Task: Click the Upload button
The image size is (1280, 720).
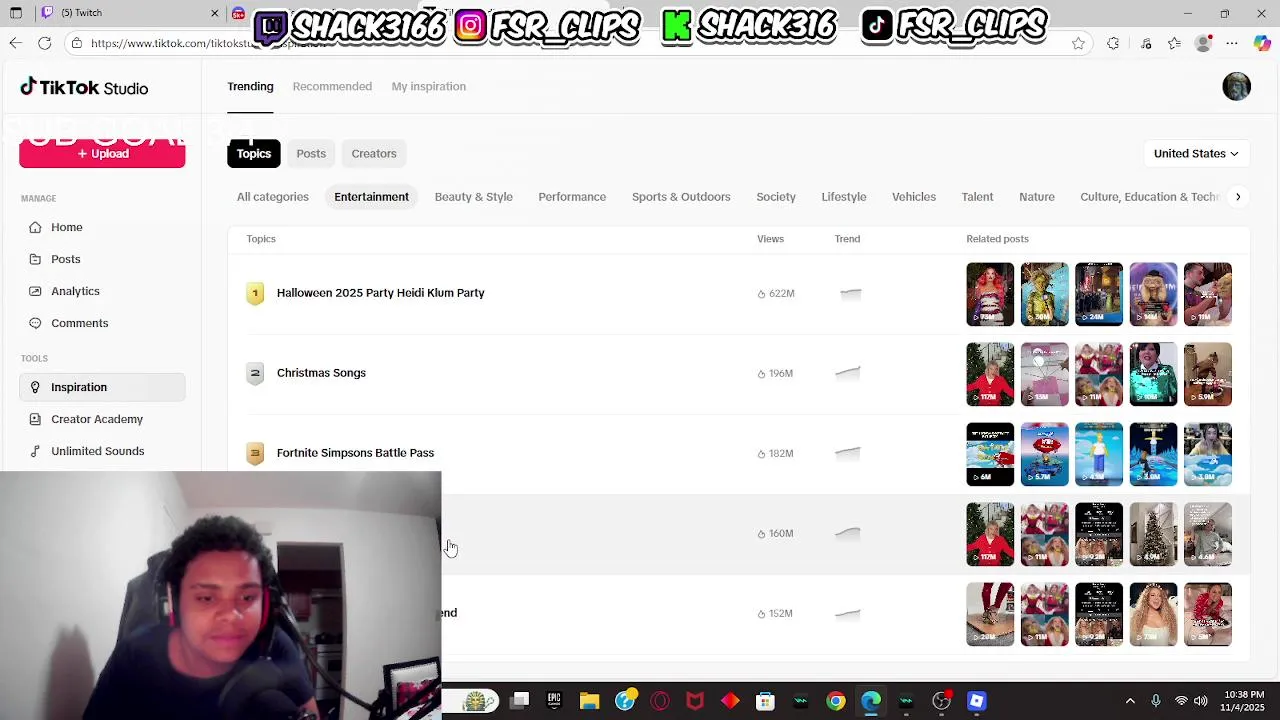Action: (x=102, y=154)
